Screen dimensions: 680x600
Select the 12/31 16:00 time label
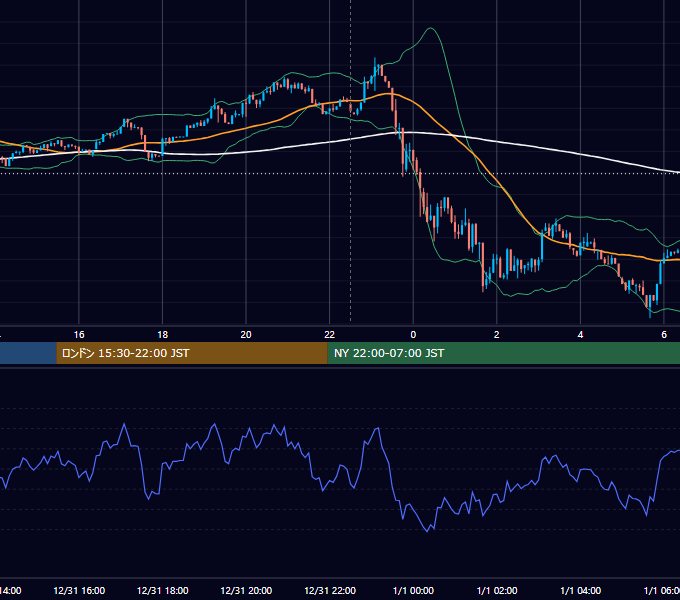coord(79,590)
